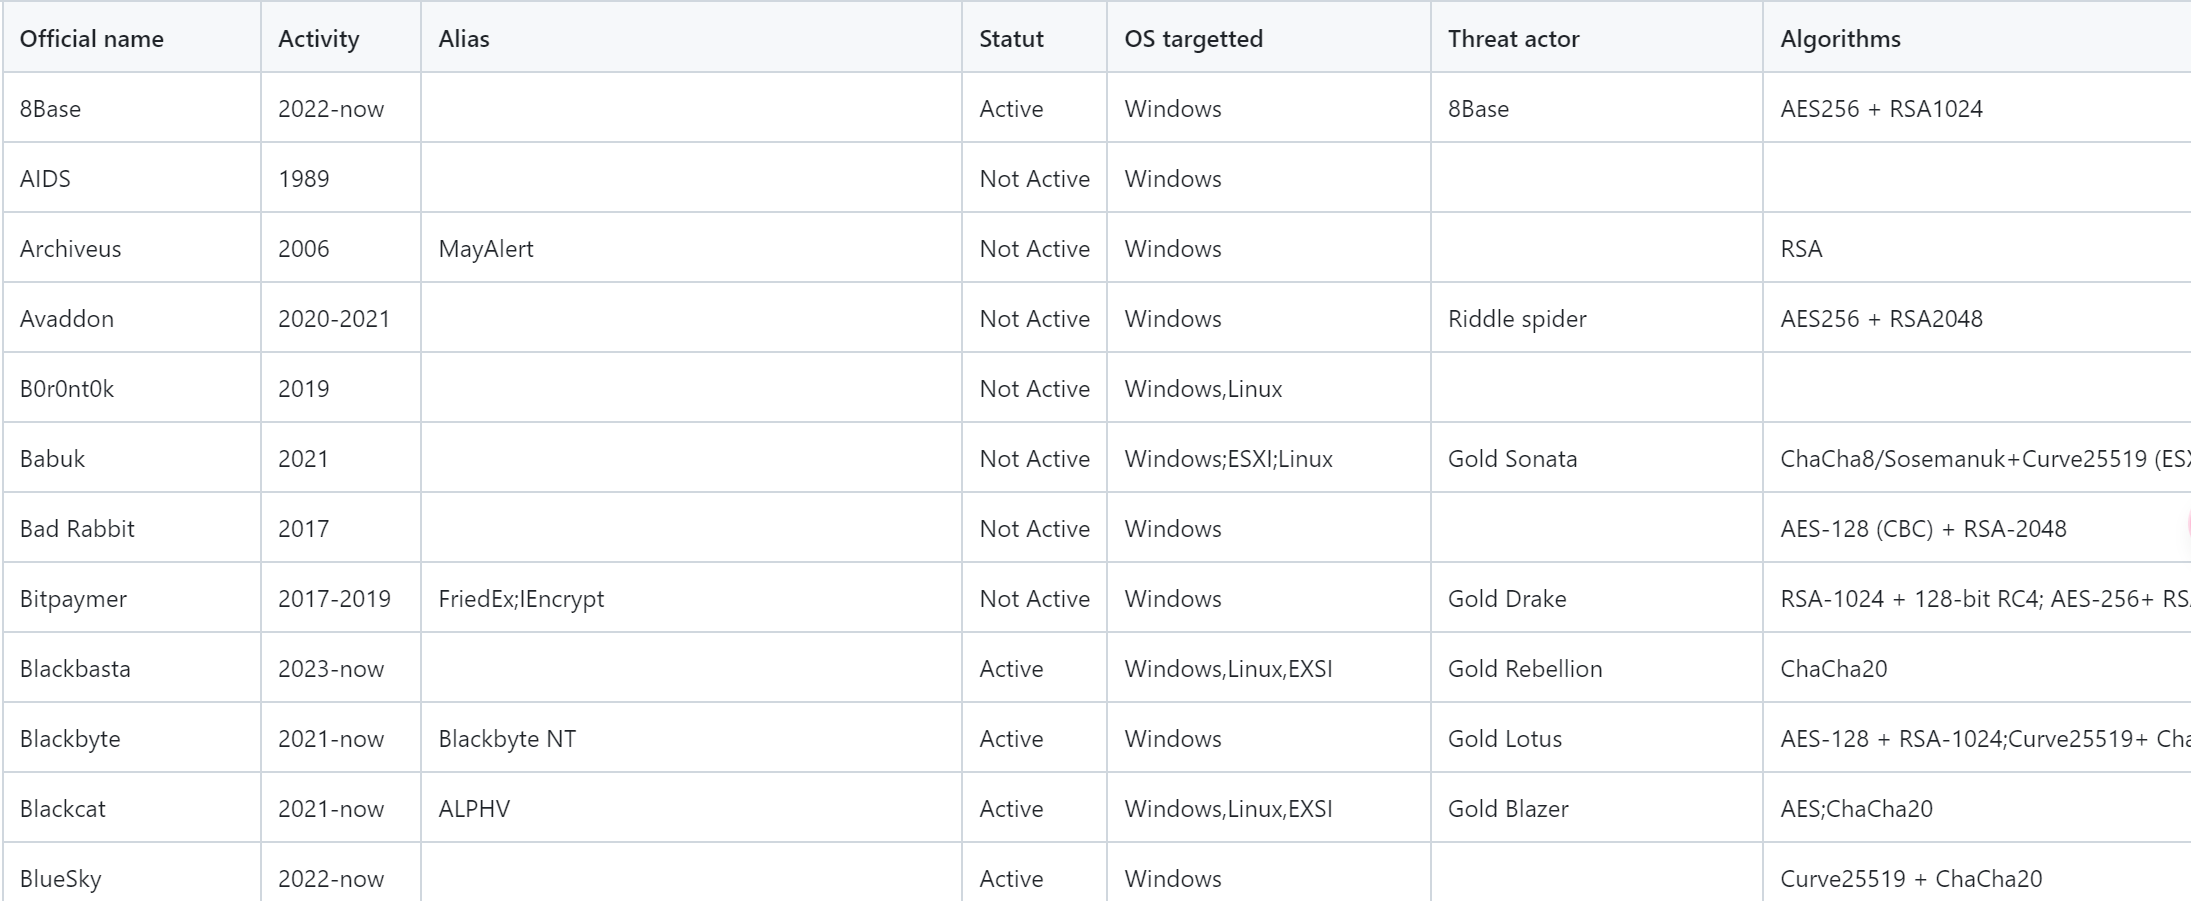The height and width of the screenshot is (901, 2191).
Task: Click the B0r0nt0k name cell
Action: (x=67, y=389)
